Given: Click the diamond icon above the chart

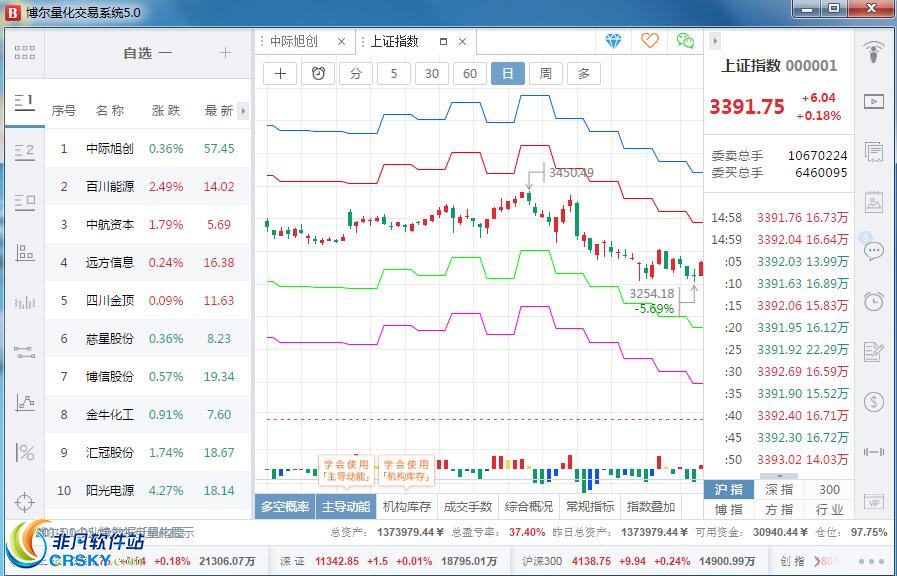Looking at the screenshot, I should [614, 41].
